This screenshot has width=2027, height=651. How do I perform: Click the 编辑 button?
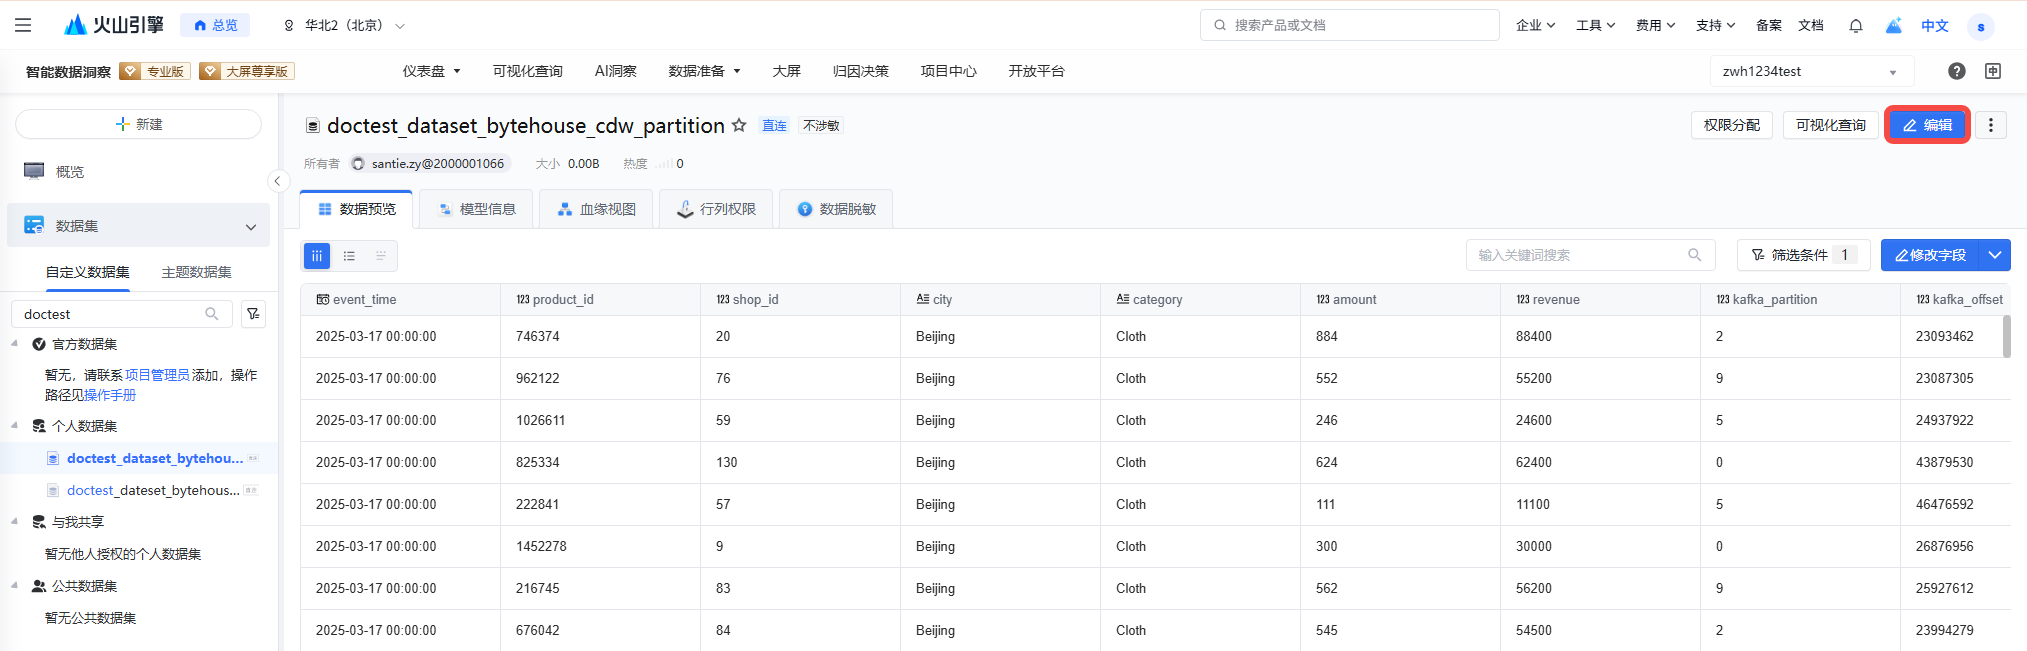pos(1927,125)
